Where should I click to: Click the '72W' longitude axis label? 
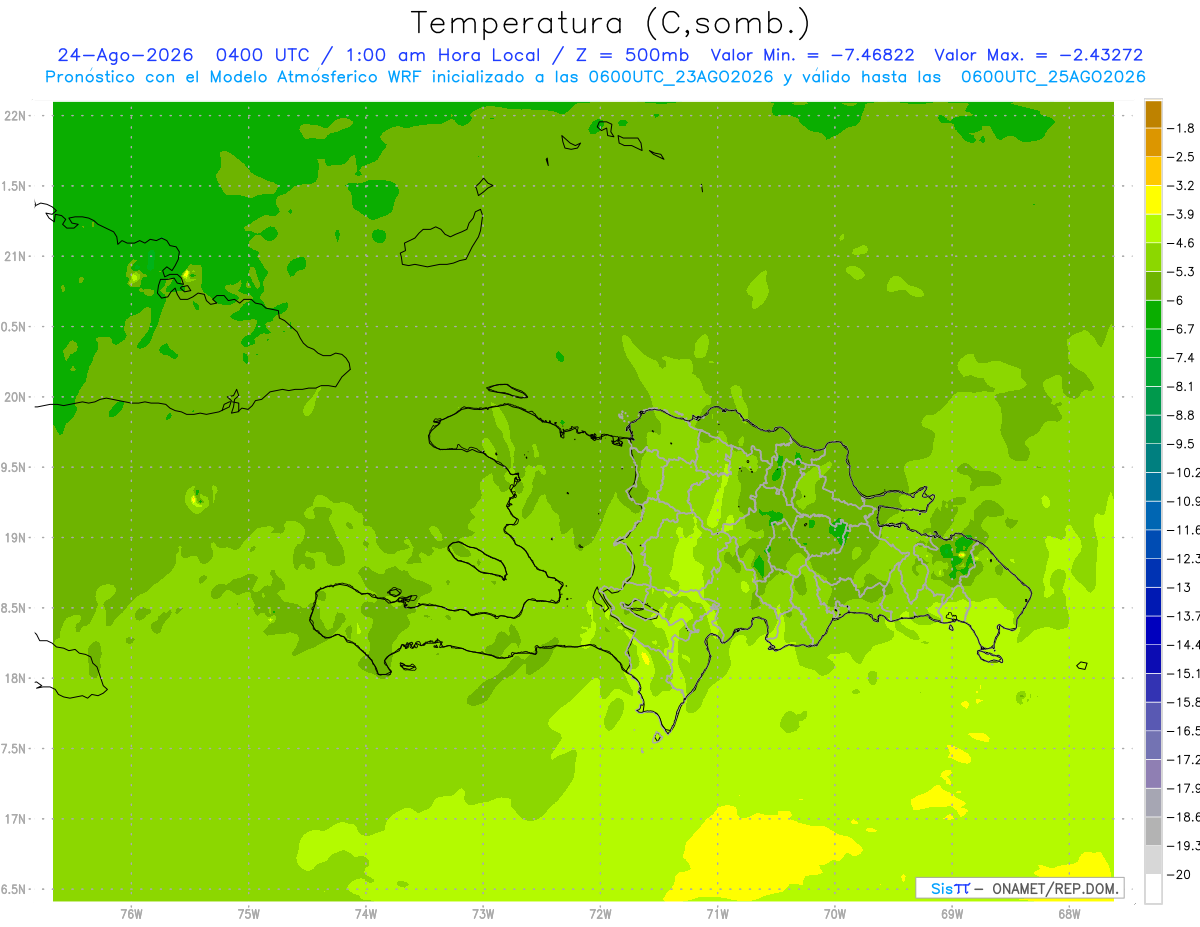click(600, 914)
